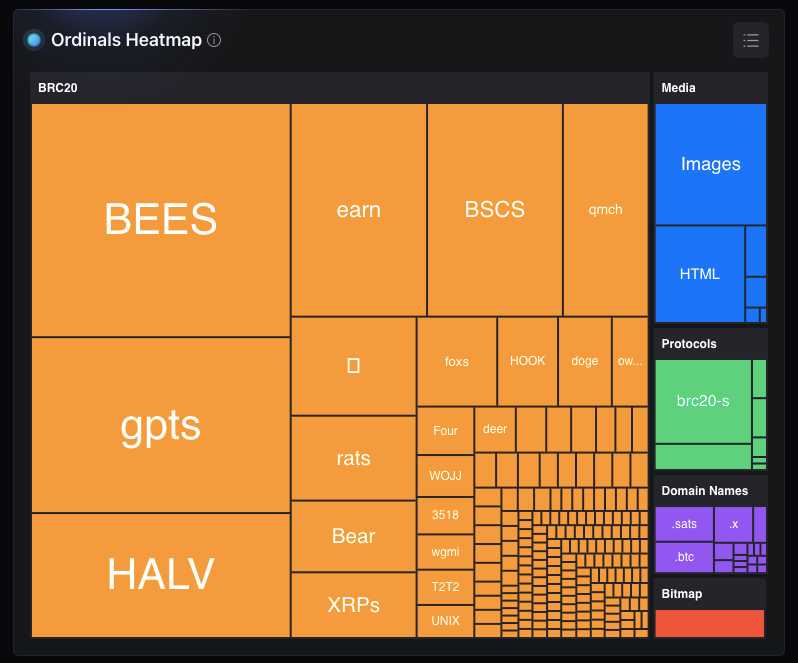The height and width of the screenshot is (663, 798).
Task: Click the Protocols category header
Action: pos(710,344)
